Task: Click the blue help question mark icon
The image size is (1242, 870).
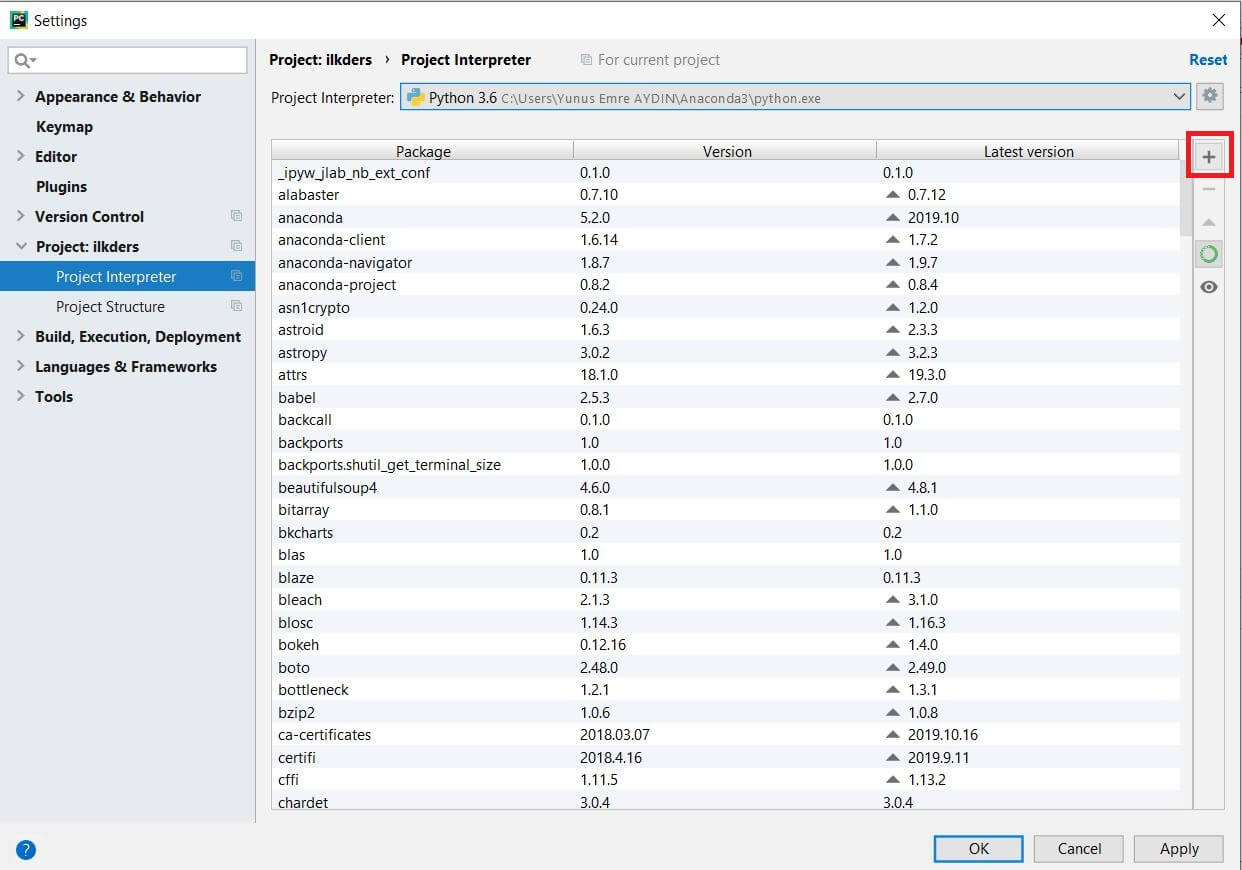Action: click(x=26, y=850)
